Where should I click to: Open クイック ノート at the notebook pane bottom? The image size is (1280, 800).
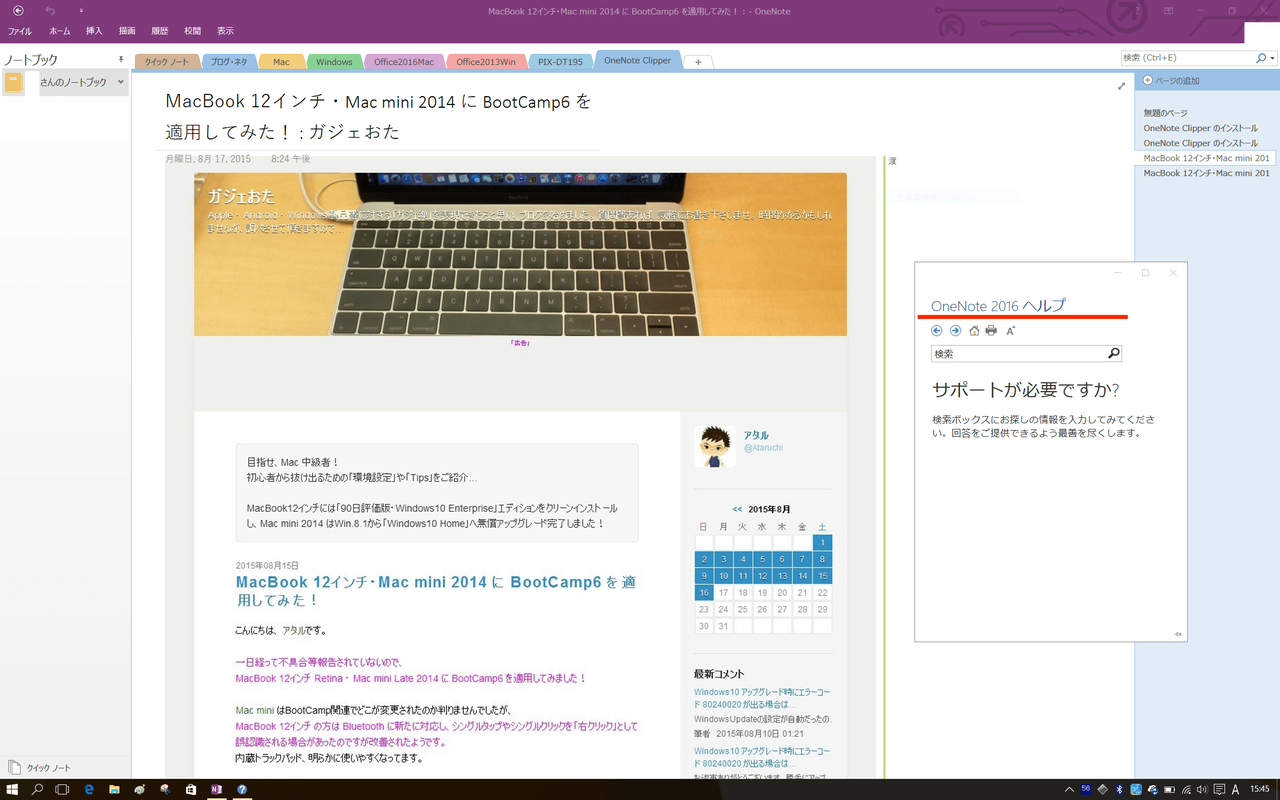point(40,768)
